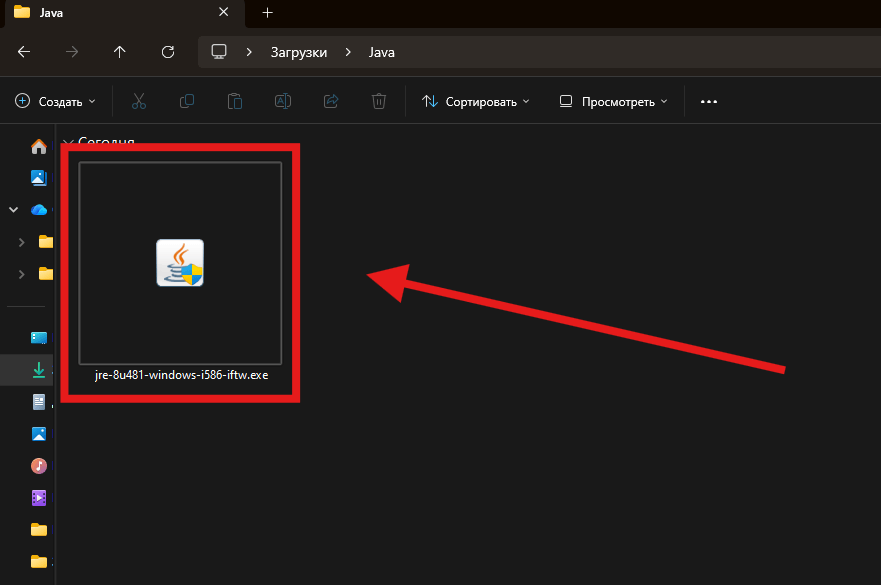Collapse the OneDrive tree node
Screen dimensions: 881x585
click(13, 210)
